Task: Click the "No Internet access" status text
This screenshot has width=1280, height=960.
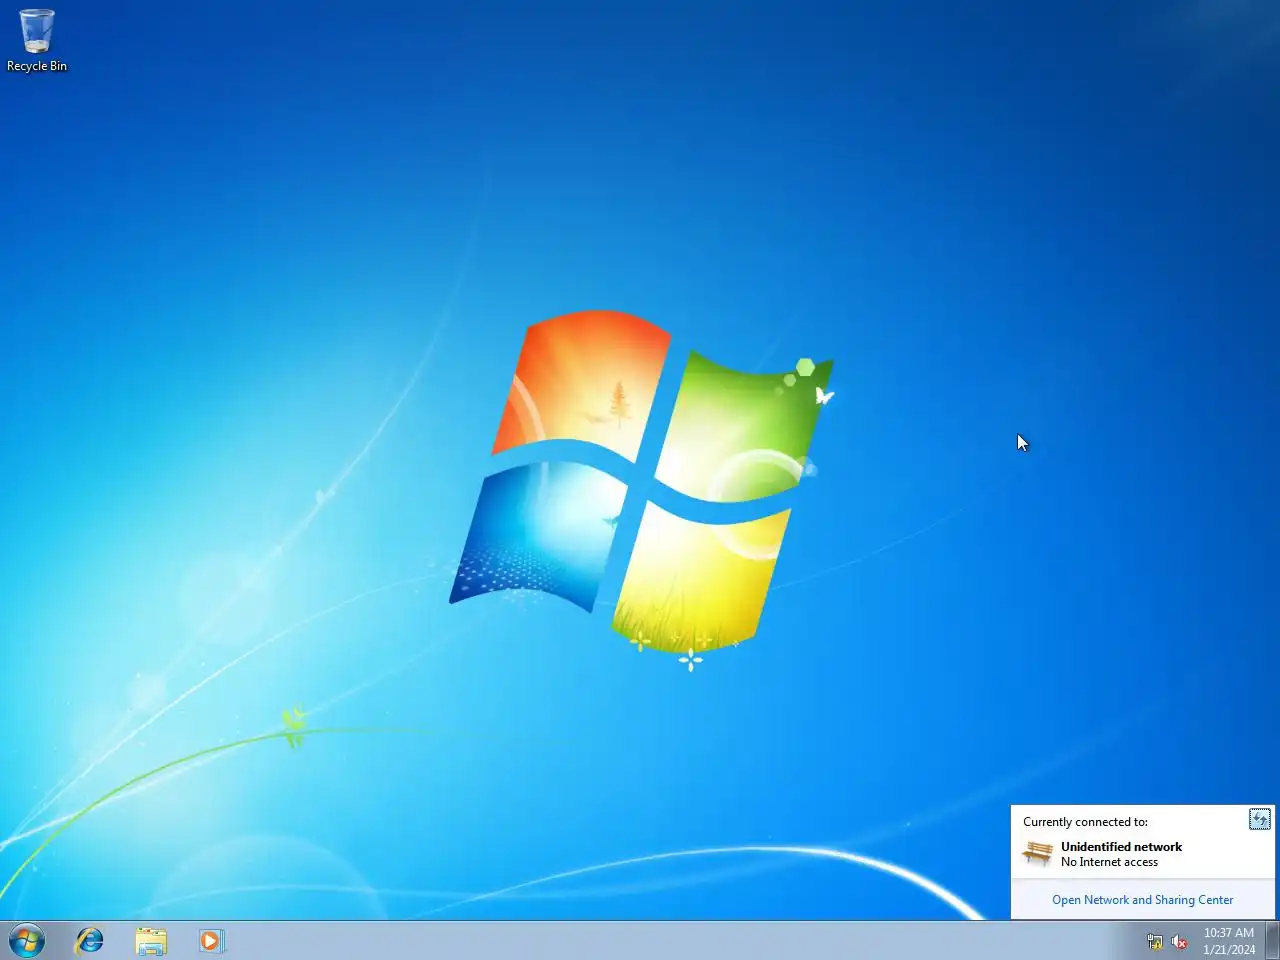Action: point(1109,862)
